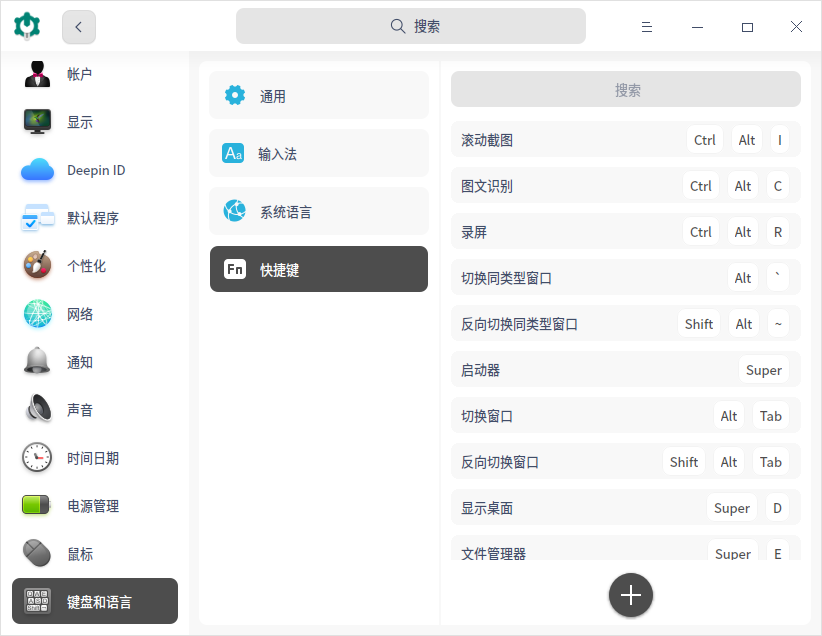The width and height of the screenshot is (822, 636).
Task: Open the hamburger menu at top right
Action: coord(647,27)
